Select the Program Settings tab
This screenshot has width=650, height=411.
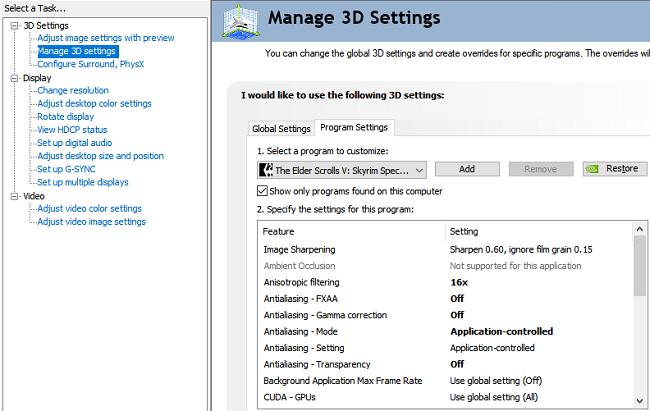tap(353, 127)
